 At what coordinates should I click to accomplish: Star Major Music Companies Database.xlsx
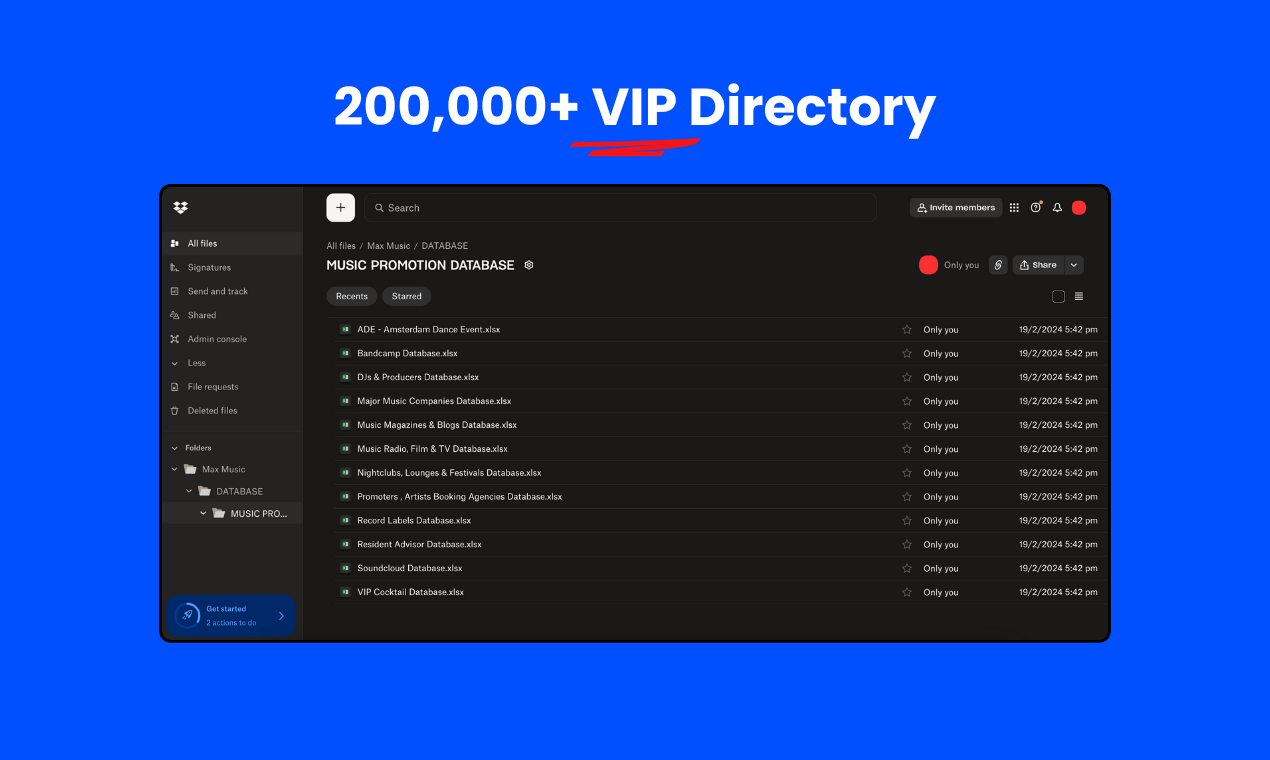tap(907, 401)
